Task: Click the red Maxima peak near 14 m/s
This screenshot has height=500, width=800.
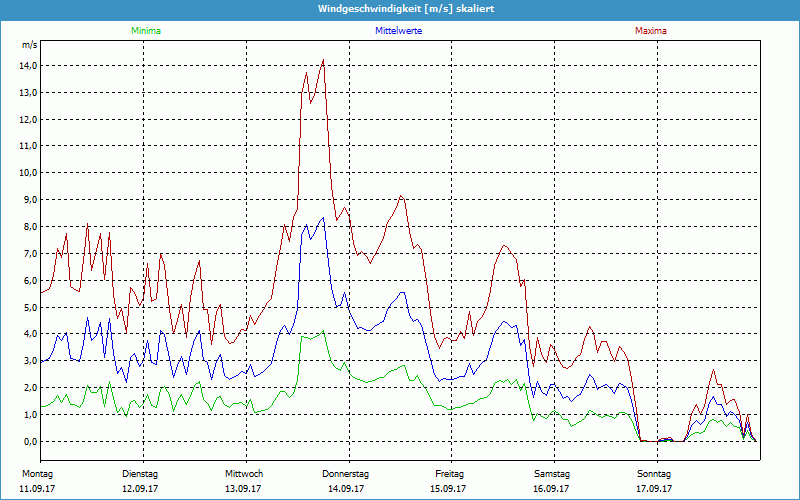Action: (323, 60)
